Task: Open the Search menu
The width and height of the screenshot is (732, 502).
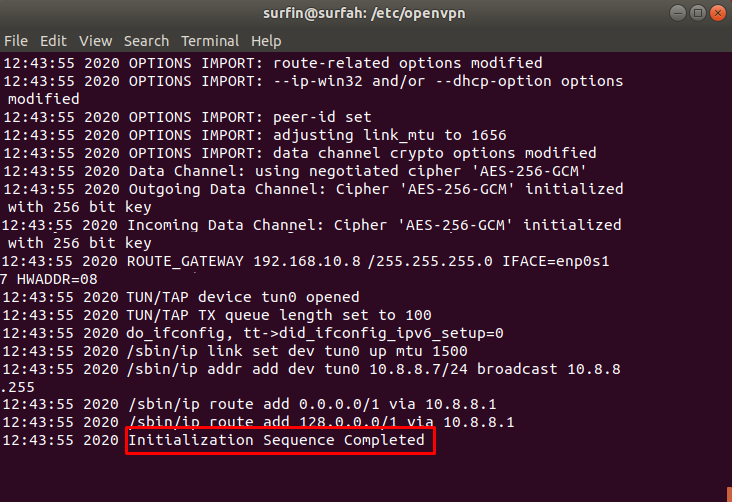Action: pyautogui.click(x=146, y=41)
